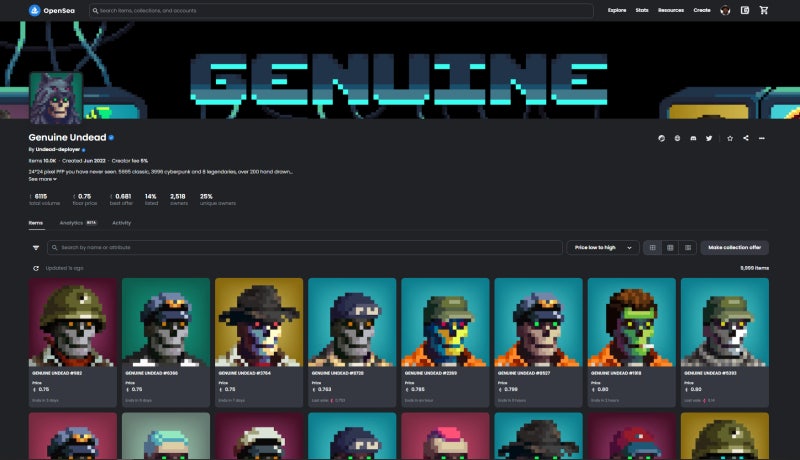
Task: Click Make collection offer button
Action: point(735,247)
